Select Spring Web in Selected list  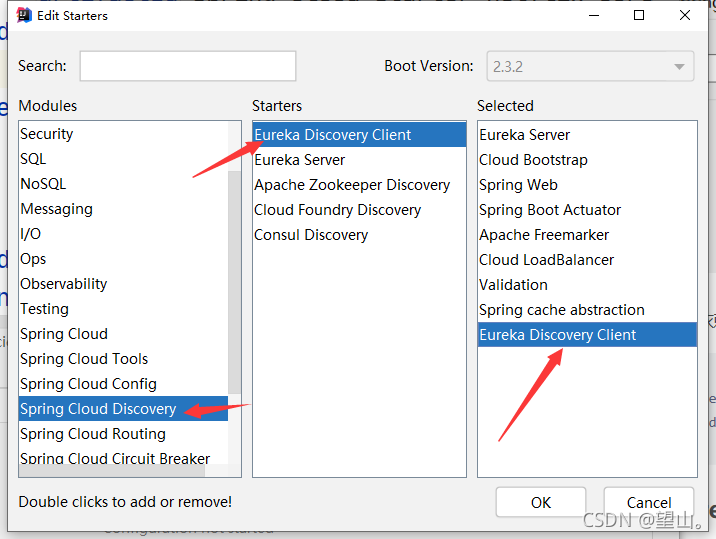click(x=587, y=185)
